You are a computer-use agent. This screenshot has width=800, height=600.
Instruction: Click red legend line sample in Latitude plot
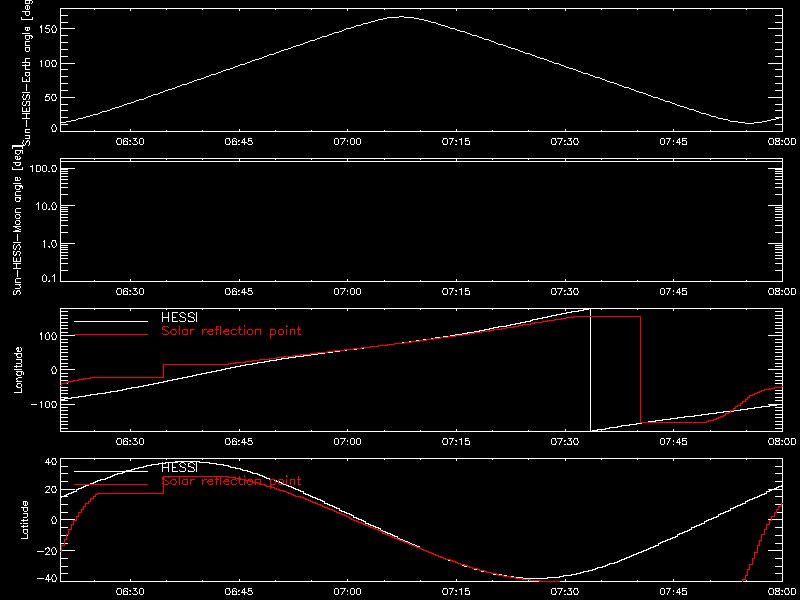pos(111,484)
